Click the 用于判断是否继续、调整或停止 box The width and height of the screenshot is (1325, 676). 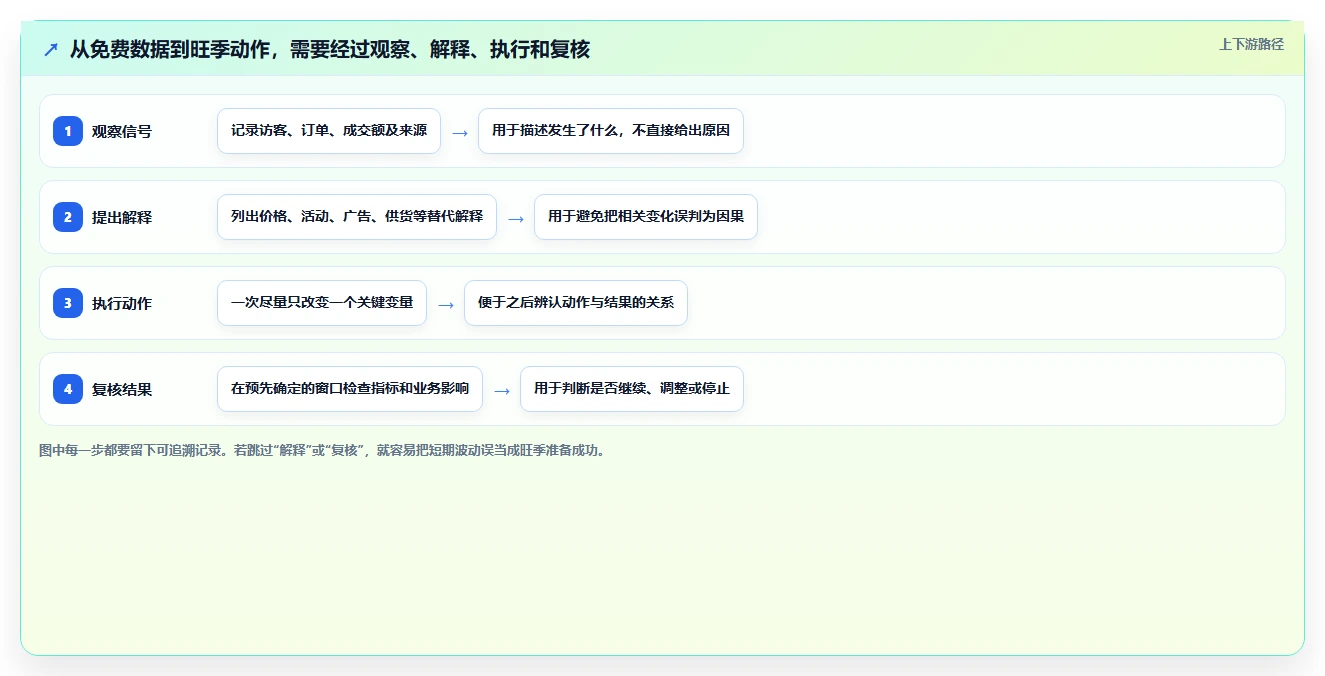[632, 389]
